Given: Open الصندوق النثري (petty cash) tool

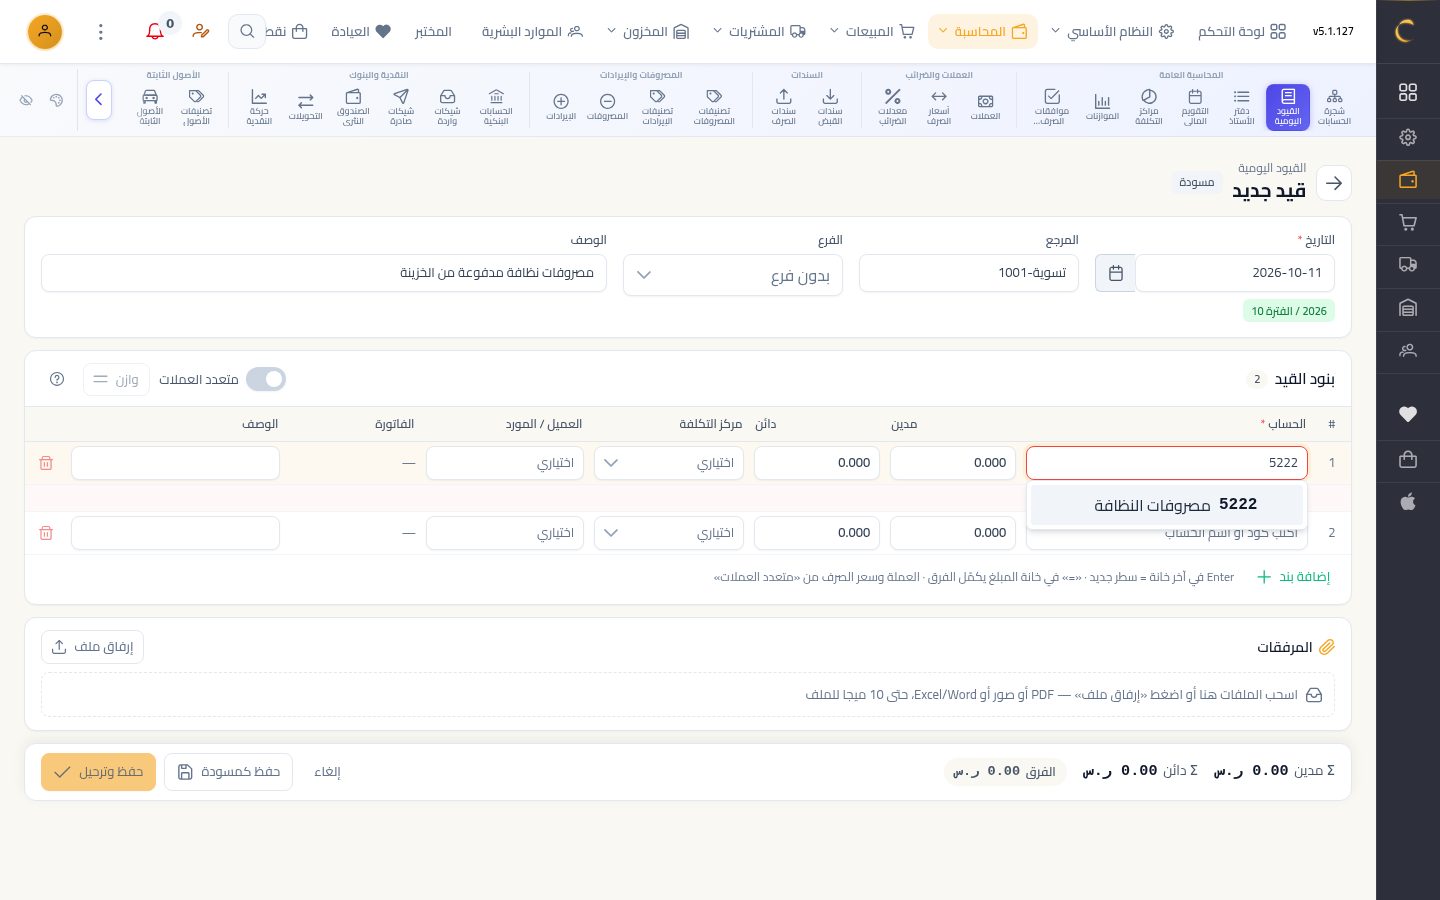Looking at the screenshot, I should [x=353, y=106].
